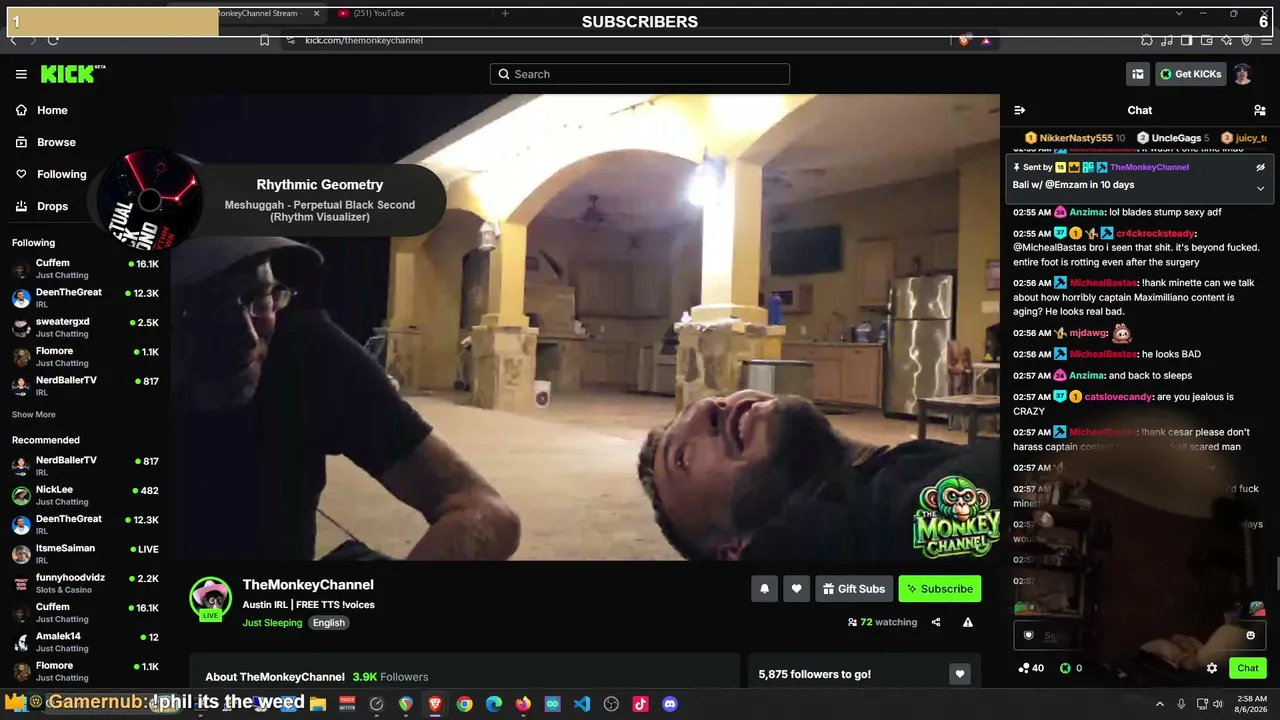
Task: Open the emoji picker in chat
Action: (x=1250, y=635)
